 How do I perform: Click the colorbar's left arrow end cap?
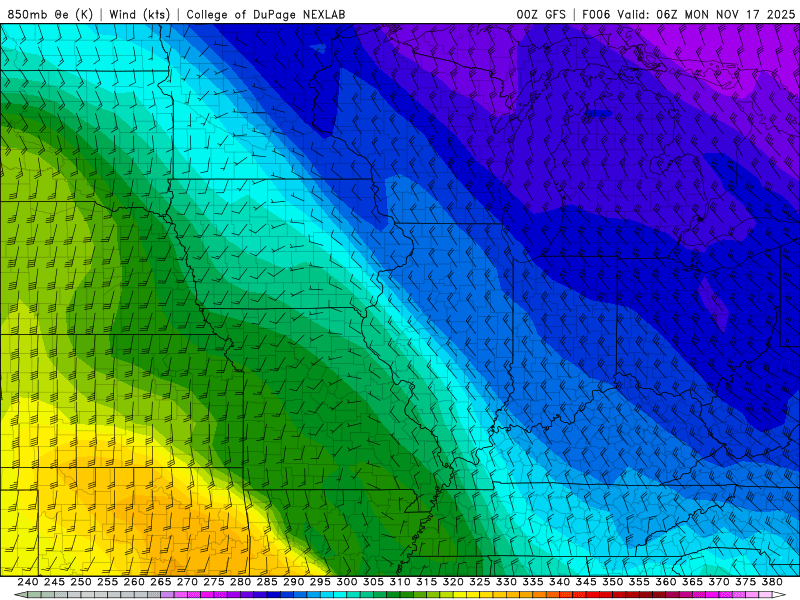[20, 595]
